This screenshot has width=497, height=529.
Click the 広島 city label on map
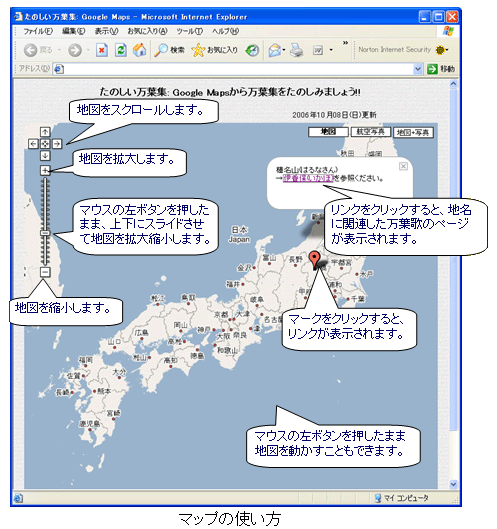(x=141, y=332)
